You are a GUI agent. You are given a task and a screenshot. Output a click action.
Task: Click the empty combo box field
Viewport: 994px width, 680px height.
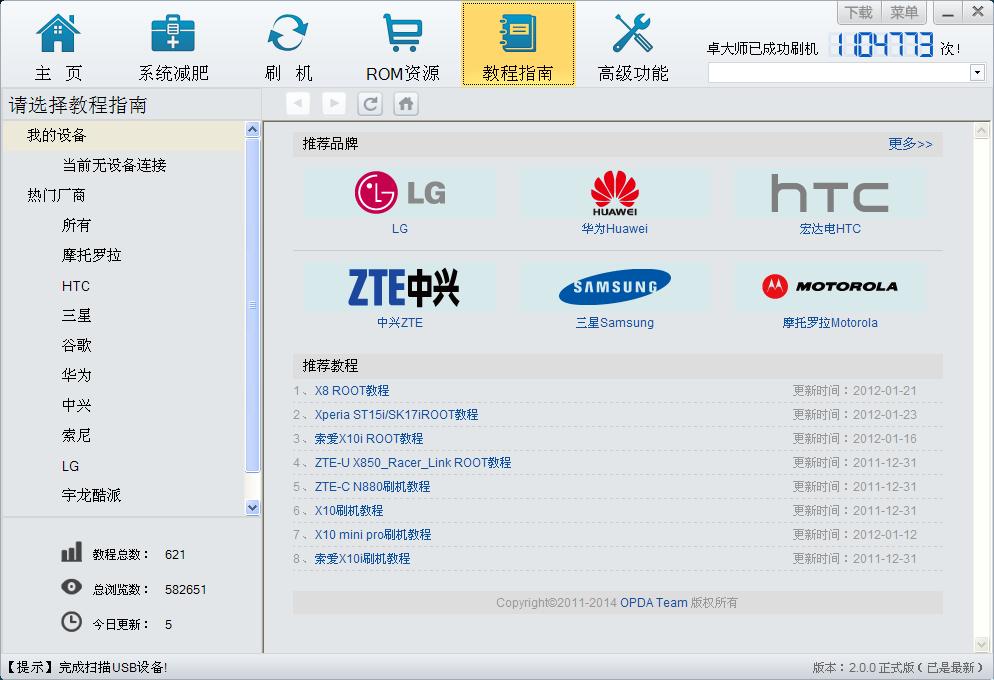coord(839,73)
